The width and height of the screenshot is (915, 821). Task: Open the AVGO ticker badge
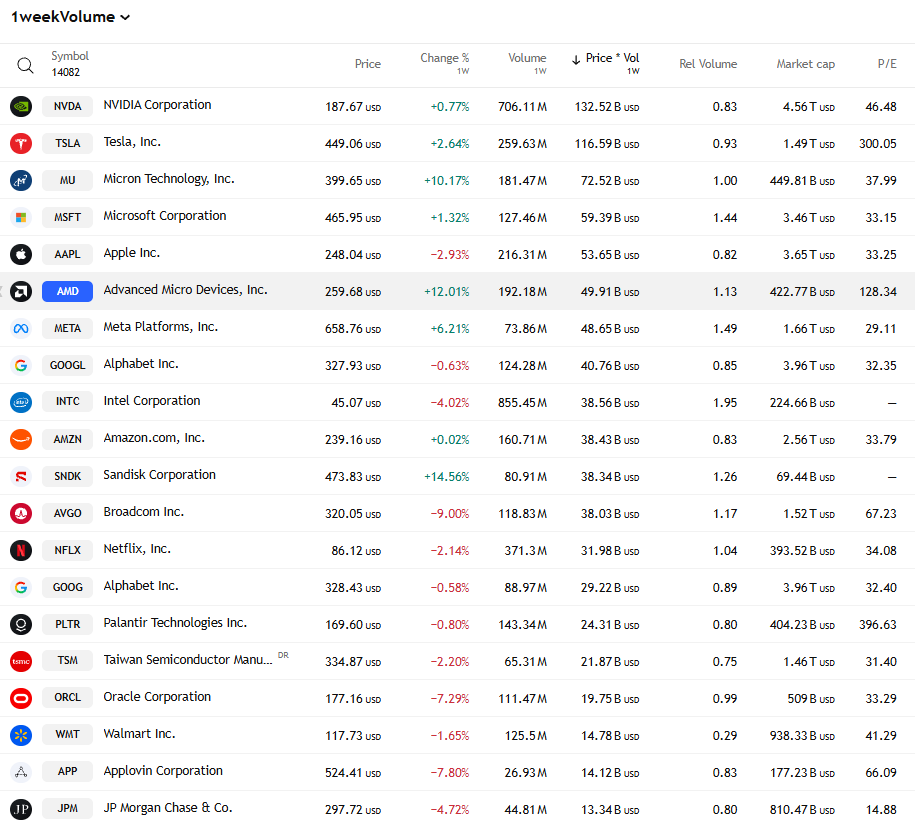click(x=68, y=513)
